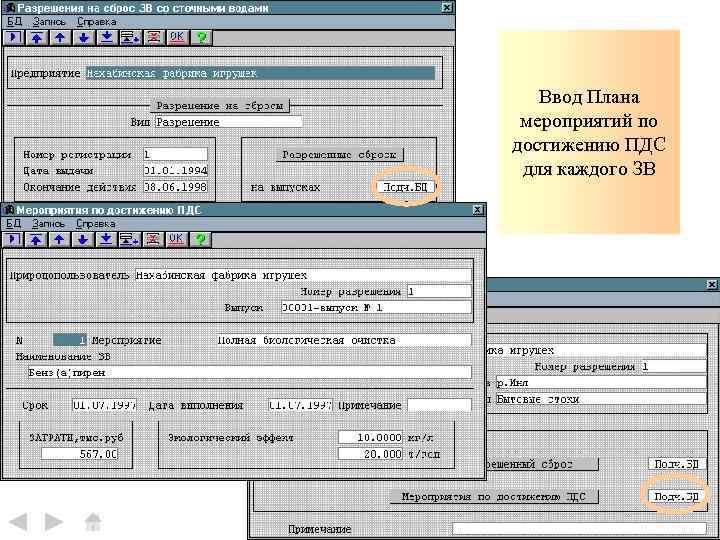720x540 pixels.
Task: Click the slide previous arrow icon
Action: click(19, 522)
